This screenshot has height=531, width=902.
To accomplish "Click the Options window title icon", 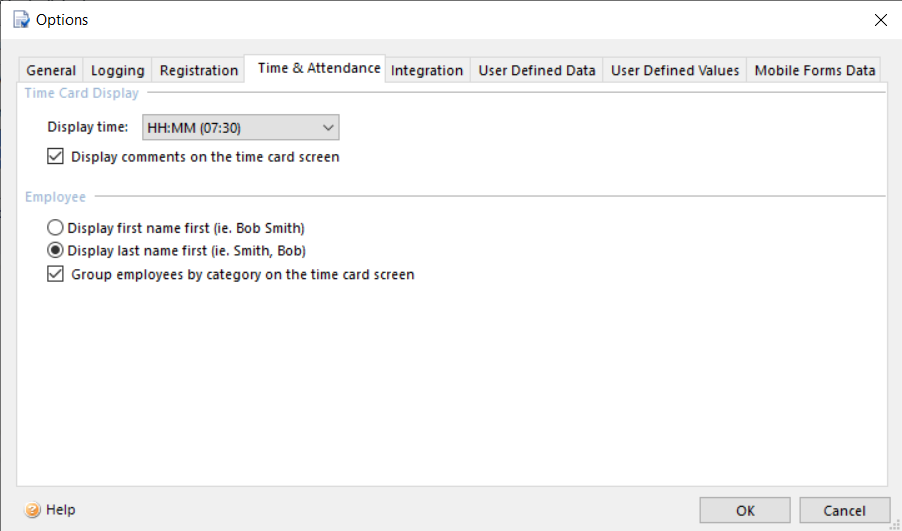I will point(21,20).
